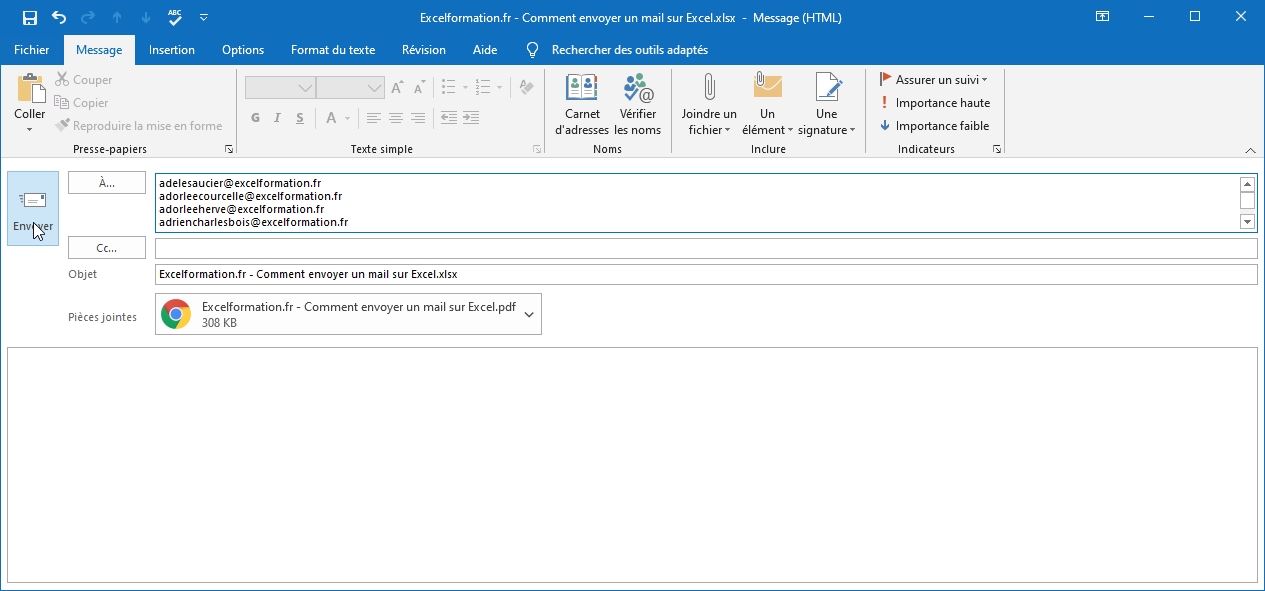Screen dimensions: 1265x591
Task: Align text left
Action: (374, 118)
